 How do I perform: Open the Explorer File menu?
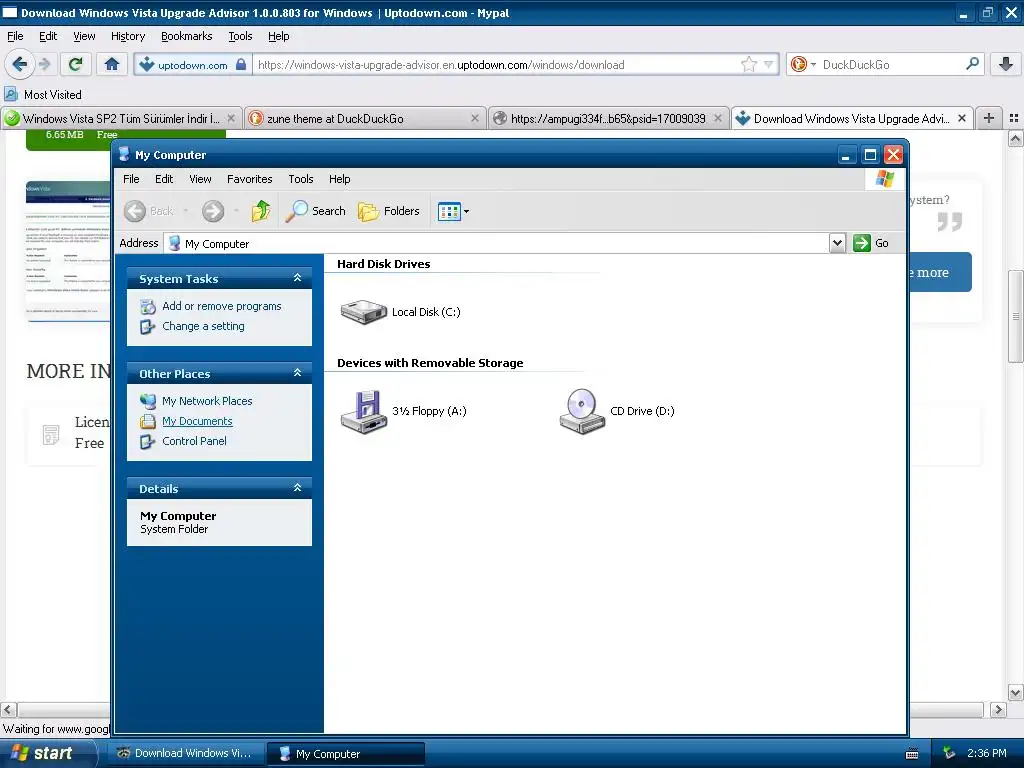[x=131, y=179]
